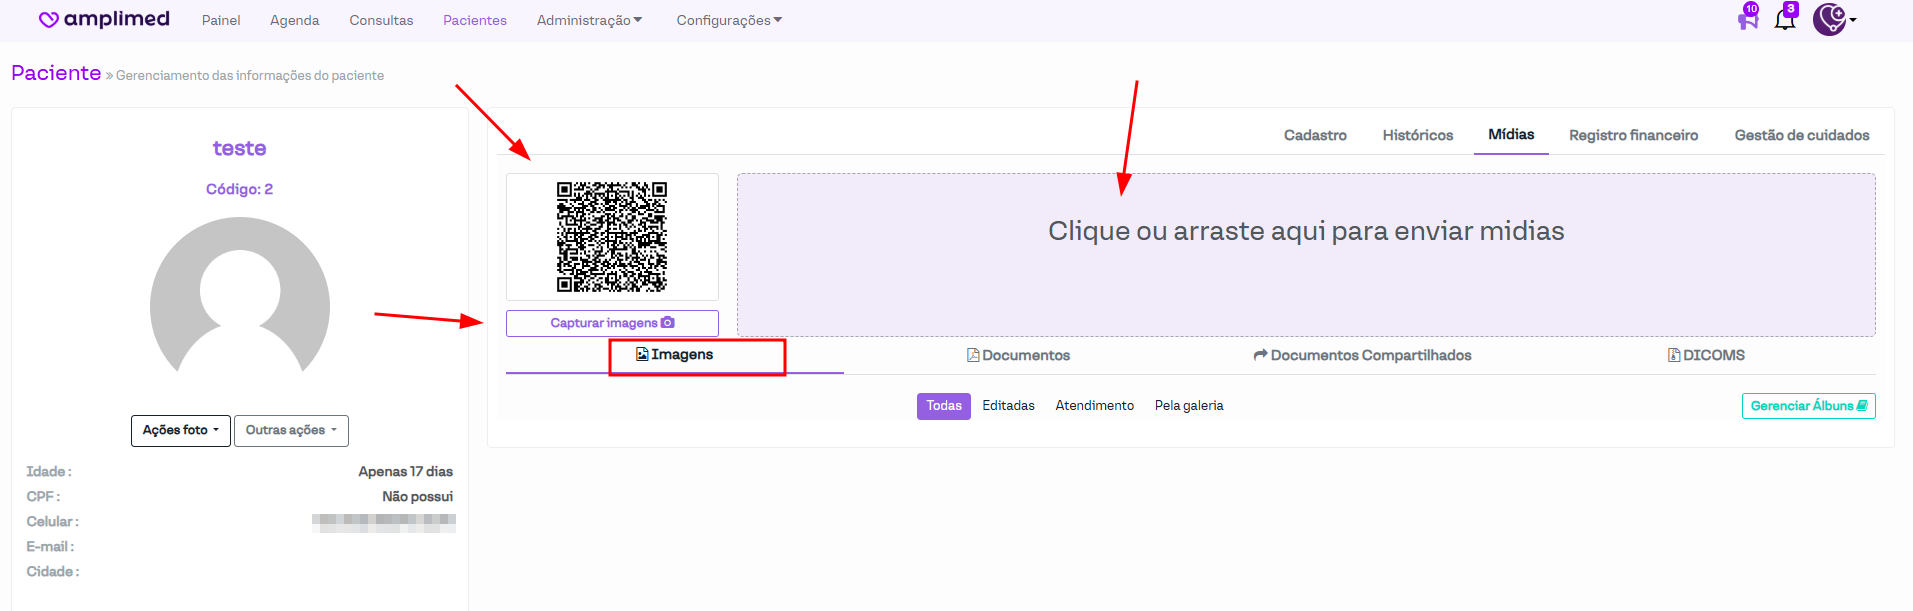Screen dimensions: 1913x611
Task: Expand the Administração dropdown menu
Action: pyautogui.click(x=589, y=20)
